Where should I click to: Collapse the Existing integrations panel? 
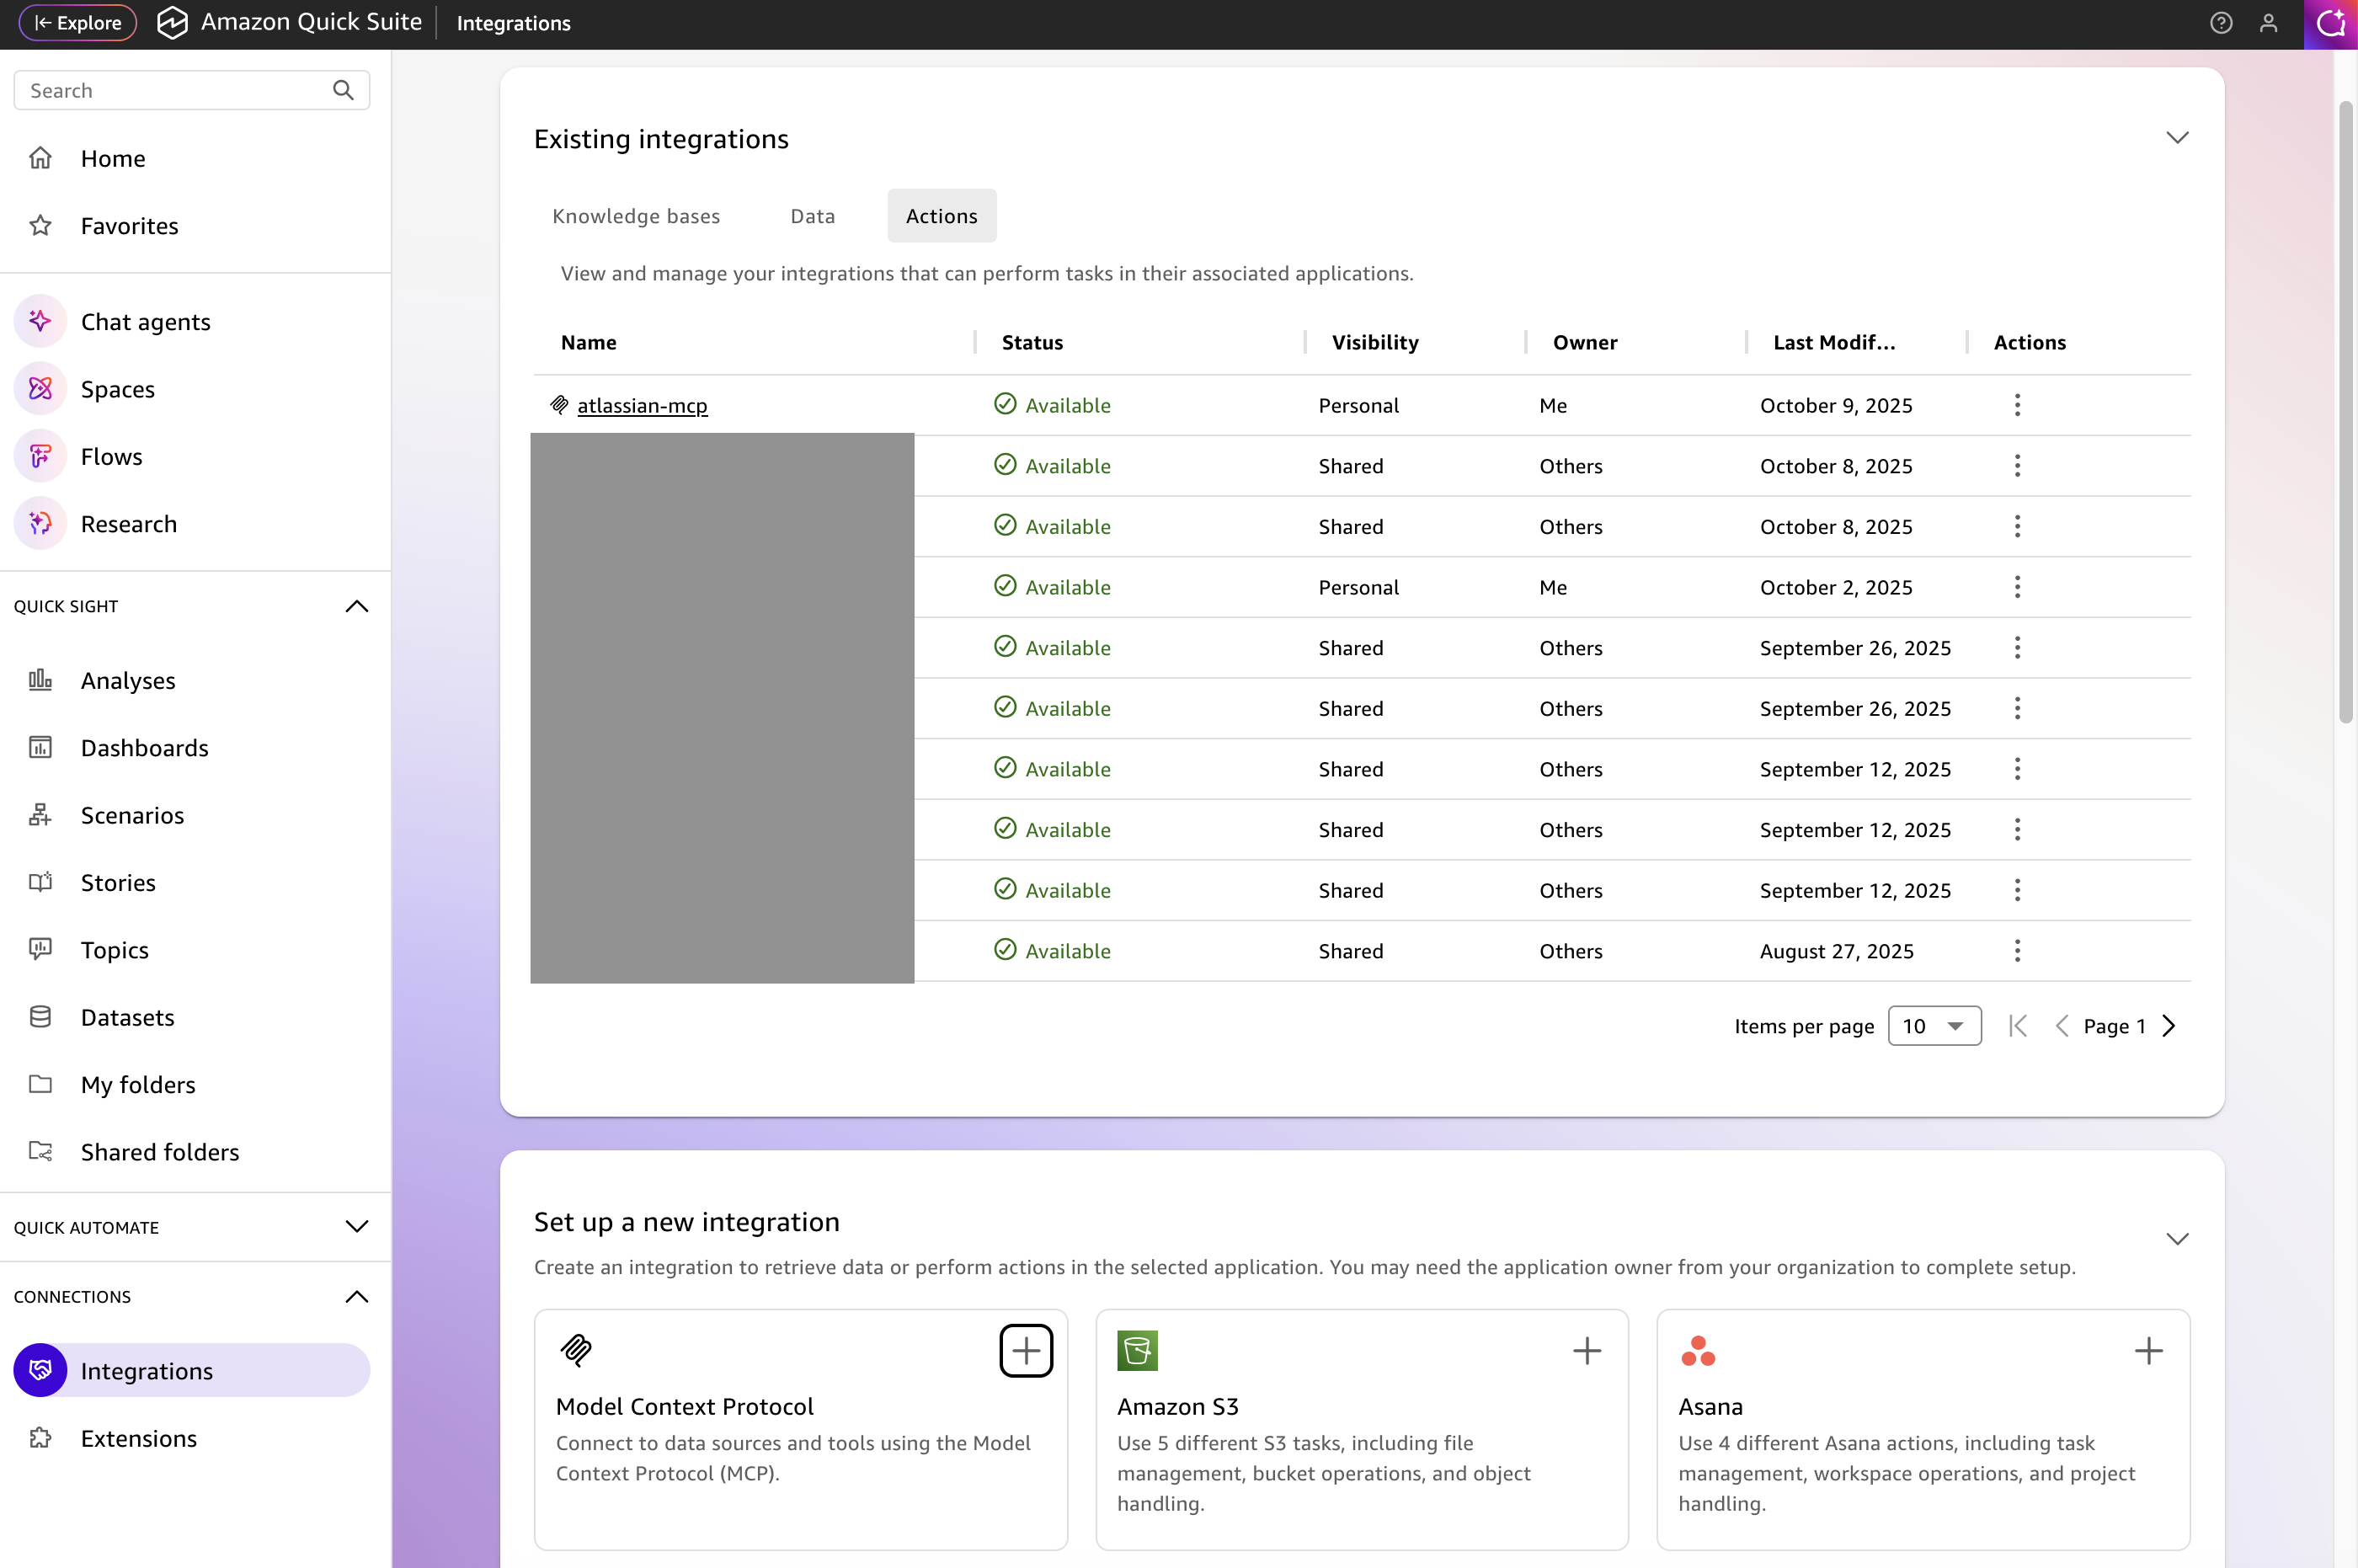pos(2177,138)
